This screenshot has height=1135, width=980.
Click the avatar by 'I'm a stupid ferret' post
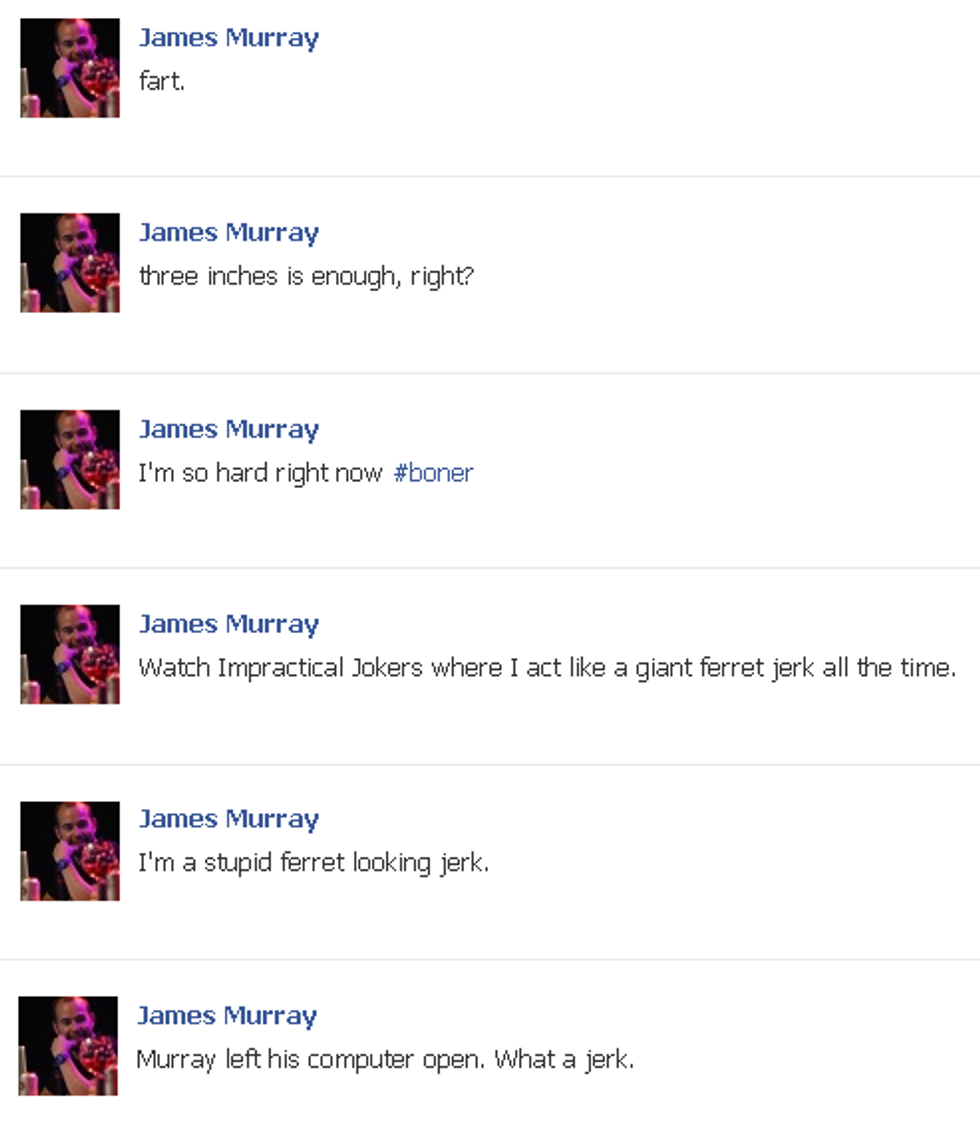coord(69,851)
